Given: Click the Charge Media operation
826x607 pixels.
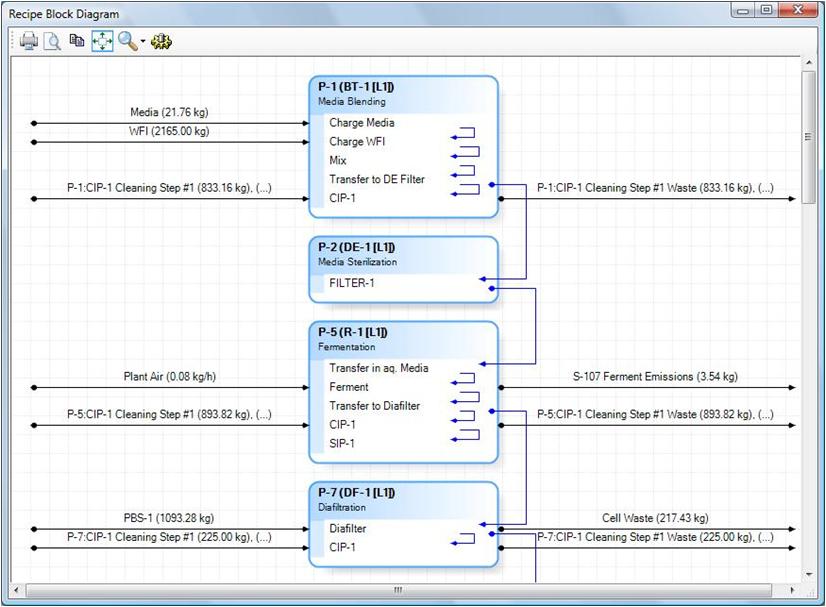Looking at the screenshot, I should [x=361, y=123].
